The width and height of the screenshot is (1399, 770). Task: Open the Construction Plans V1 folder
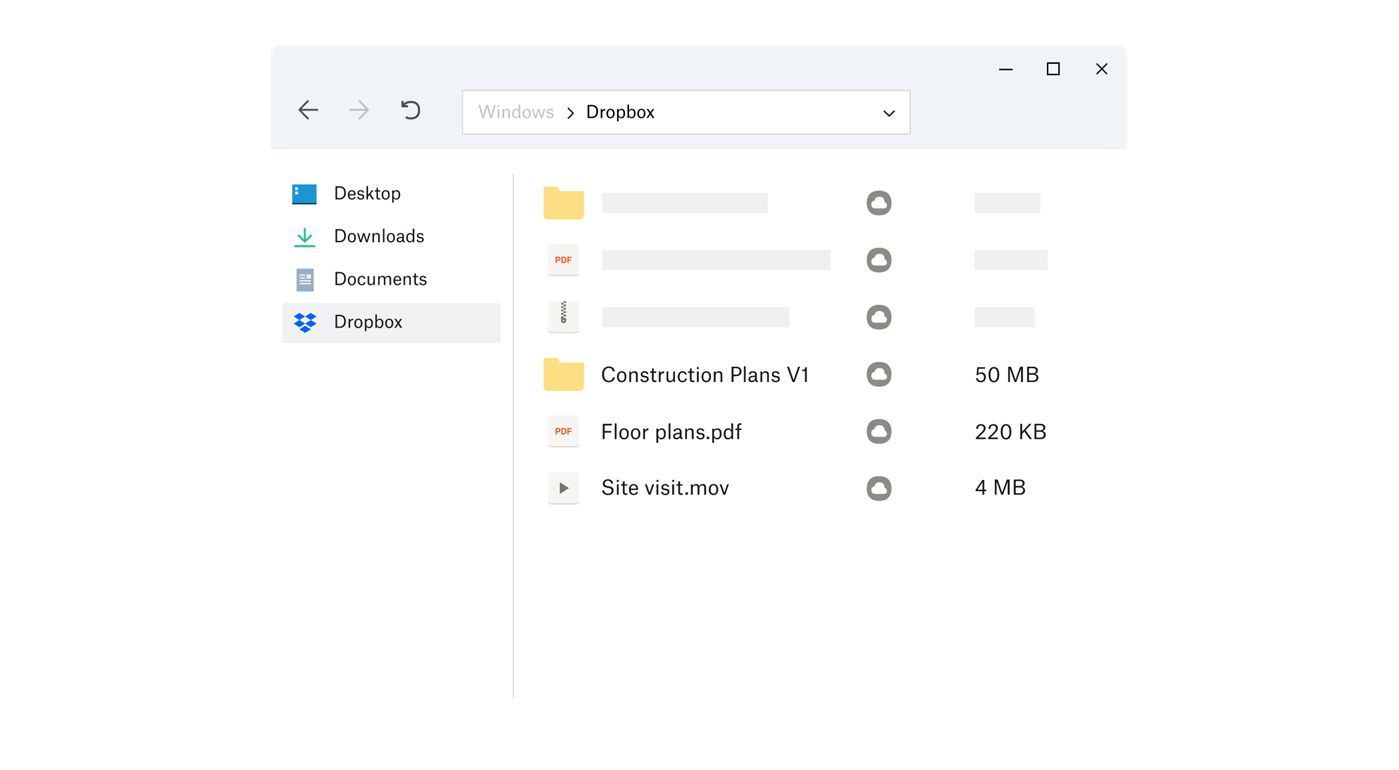pyautogui.click(x=705, y=374)
